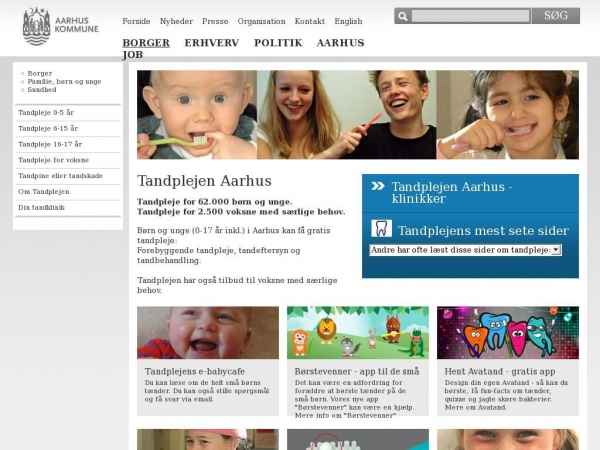Open the Forside top link
600x450 pixels.
click(x=136, y=21)
